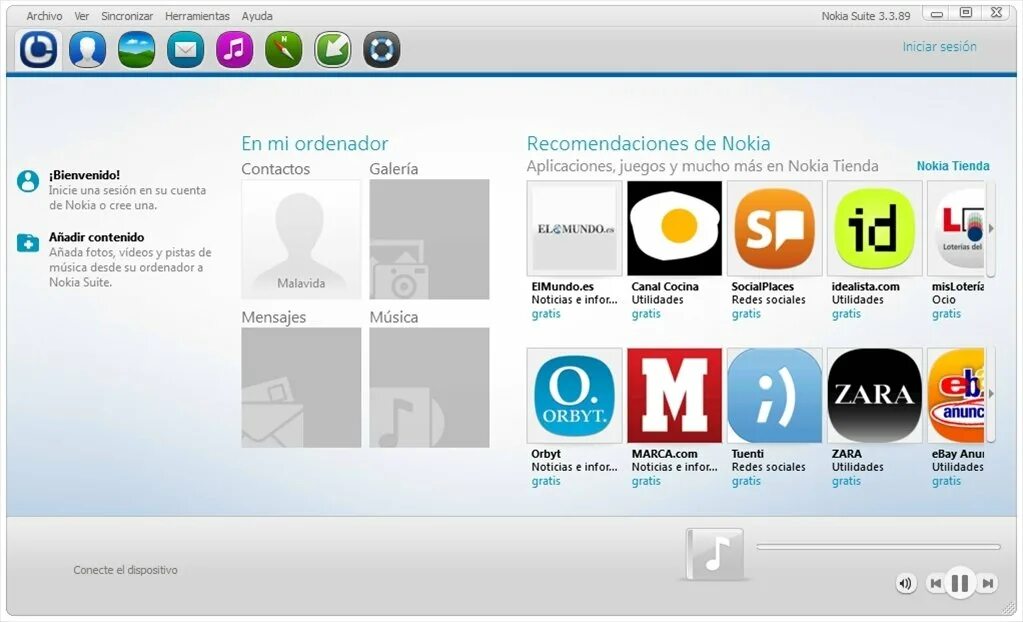1023x622 pixels.
Task: Open the Música tile
Action: [x=429, y=388]
